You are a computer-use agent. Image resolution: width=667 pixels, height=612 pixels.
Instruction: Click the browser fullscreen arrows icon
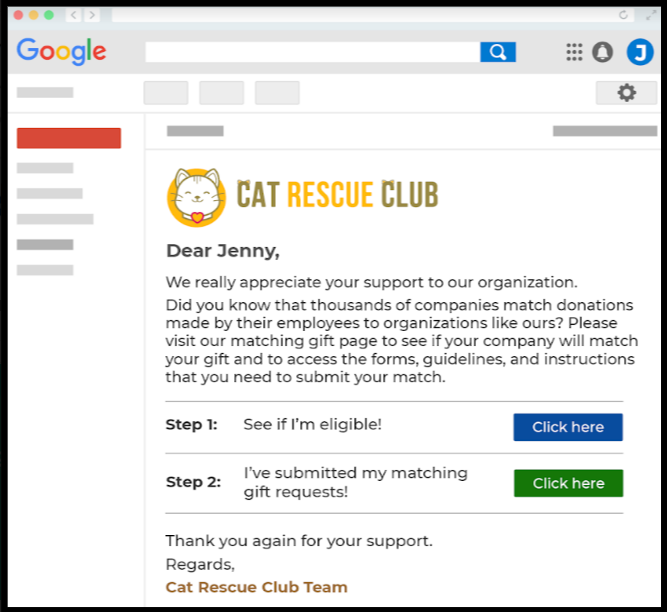[650, 15]
